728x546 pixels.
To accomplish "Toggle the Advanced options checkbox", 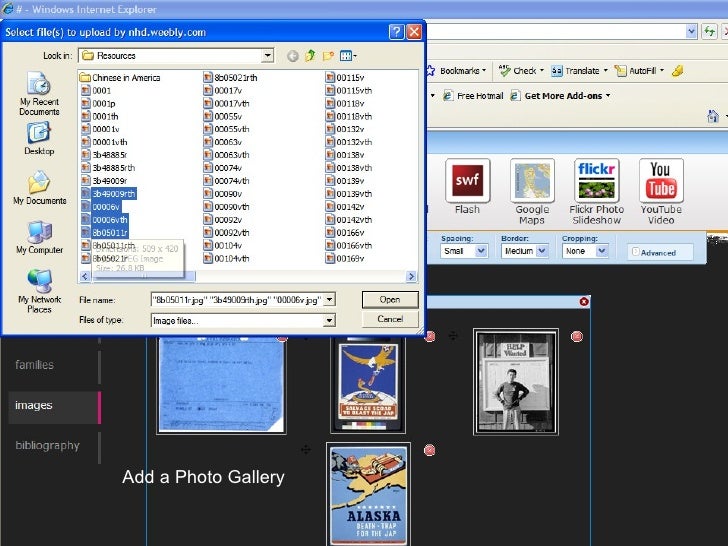I will pos(634,253).
